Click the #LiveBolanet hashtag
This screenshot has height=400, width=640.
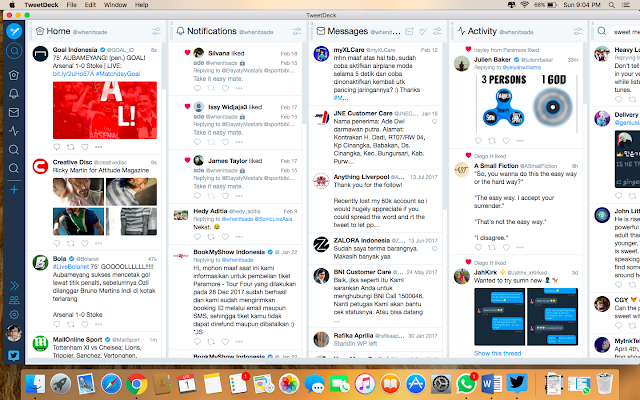[71, 267]
